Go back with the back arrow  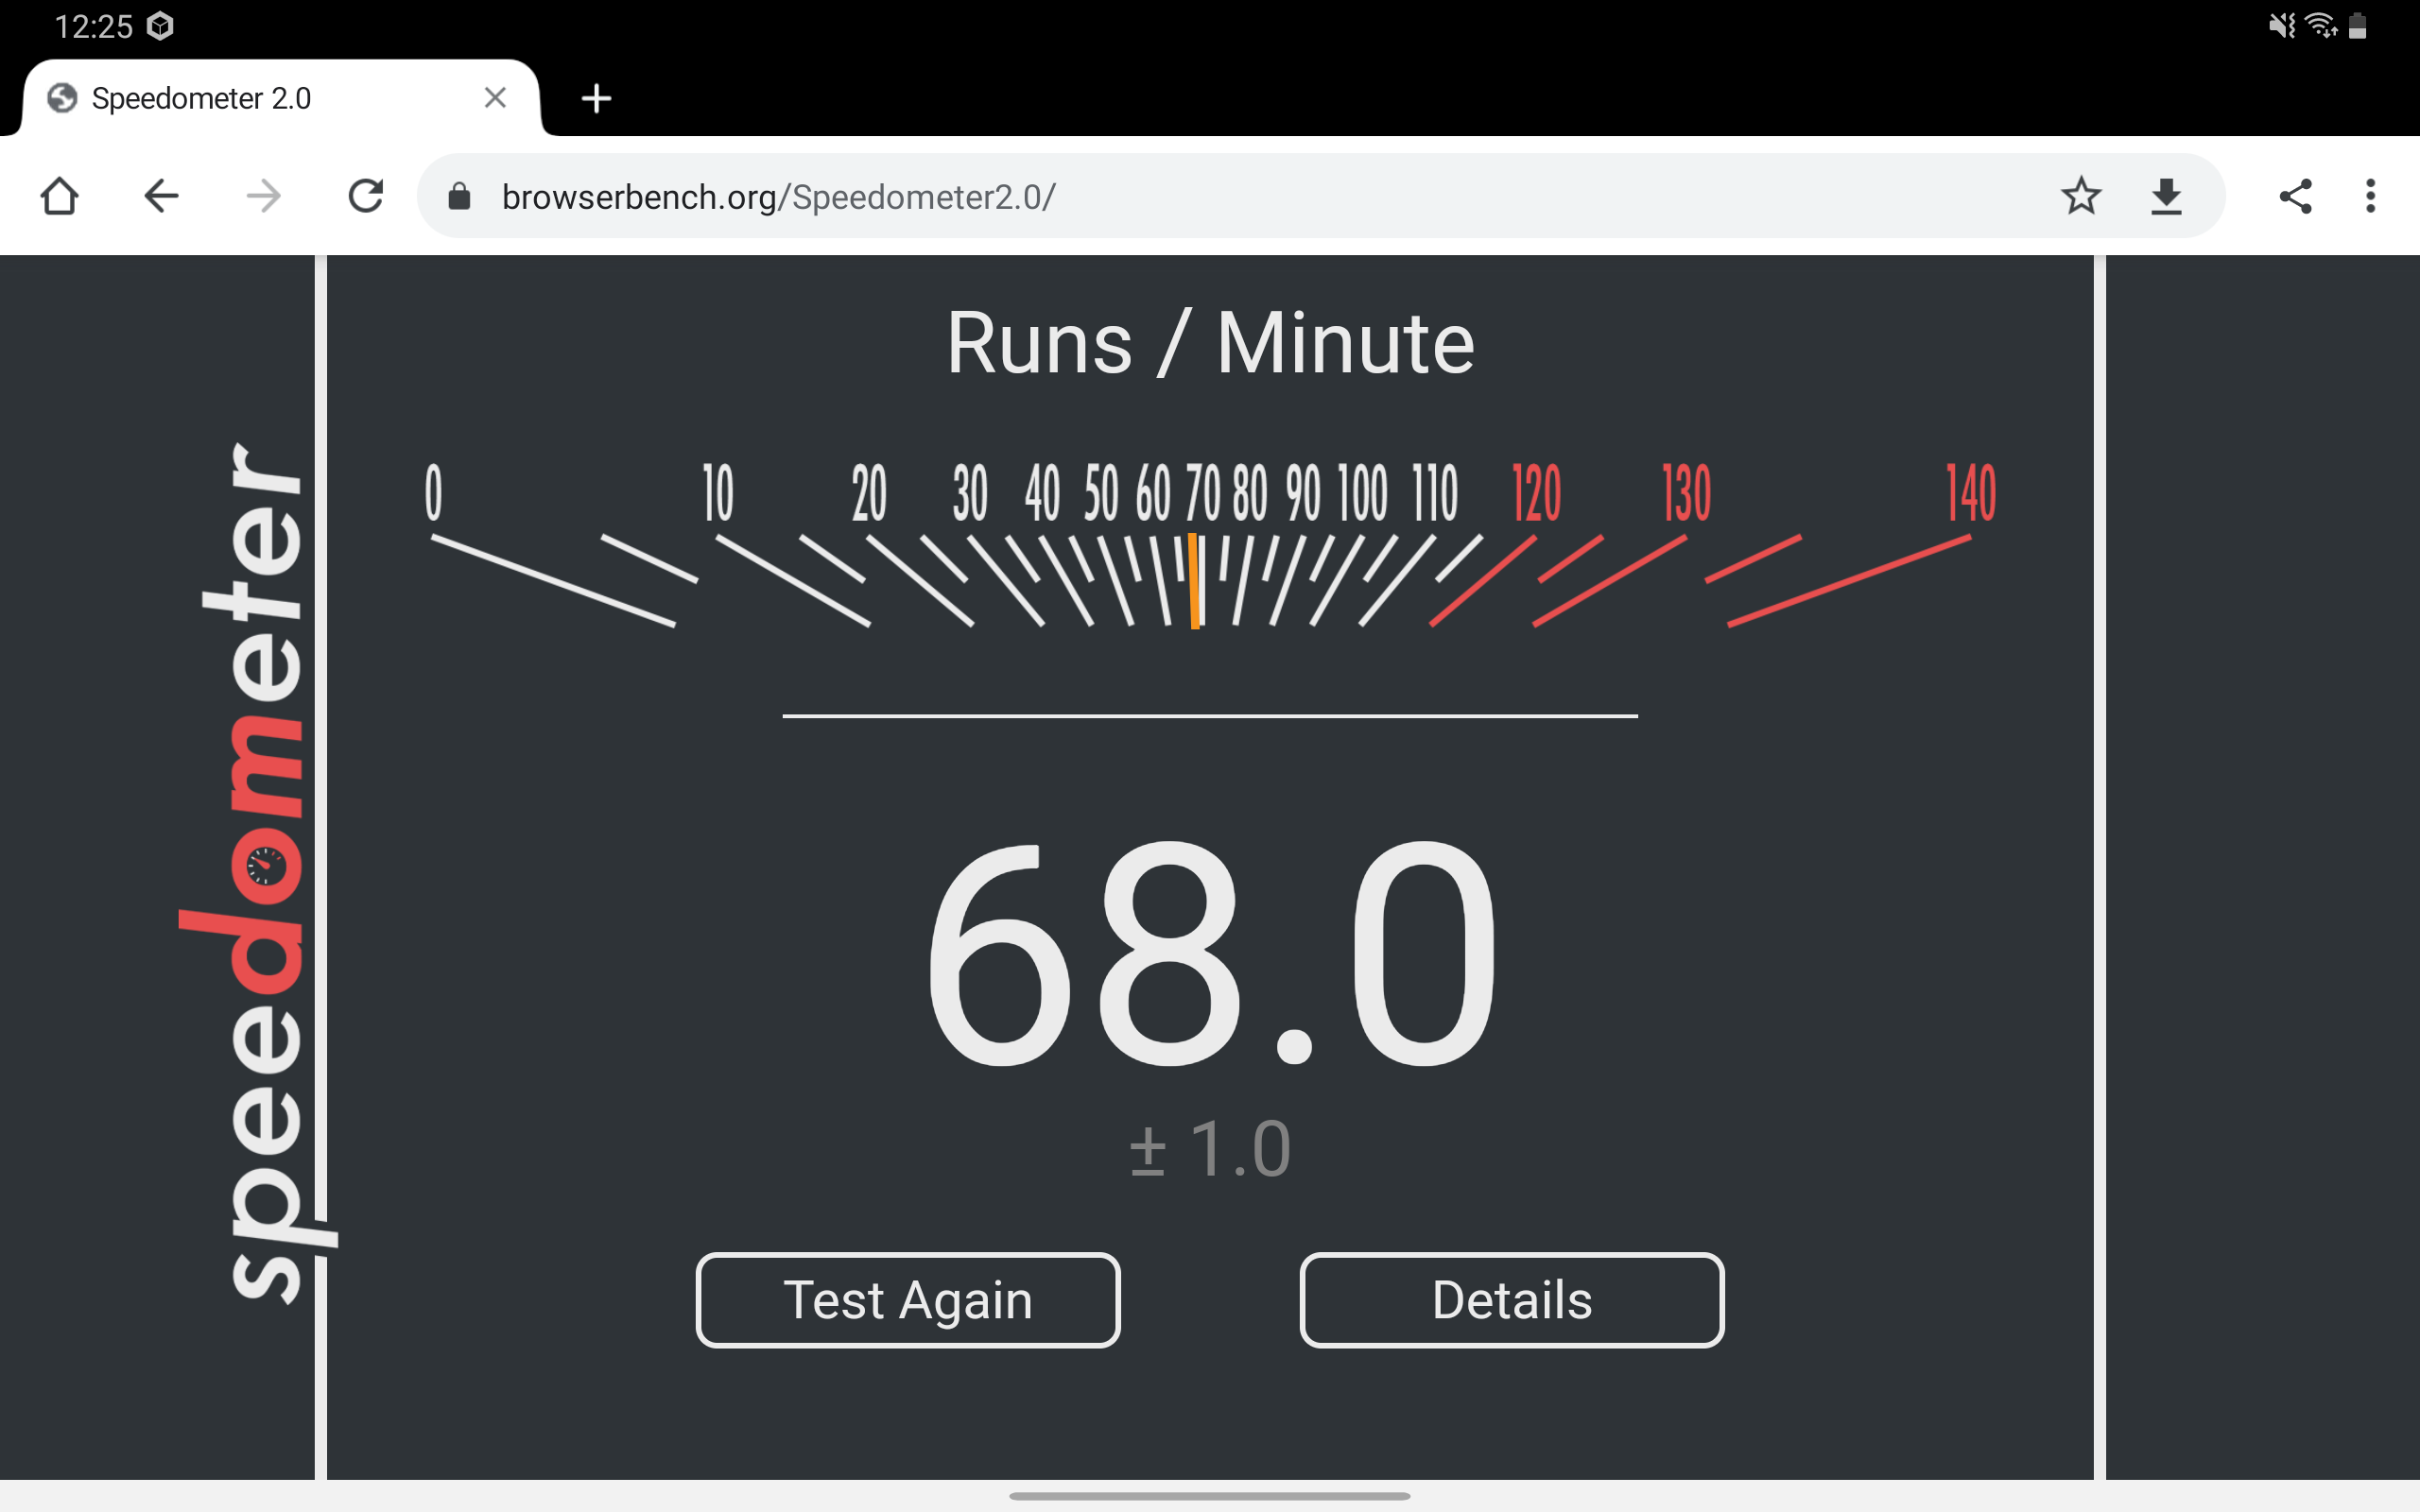coord(161,196)
